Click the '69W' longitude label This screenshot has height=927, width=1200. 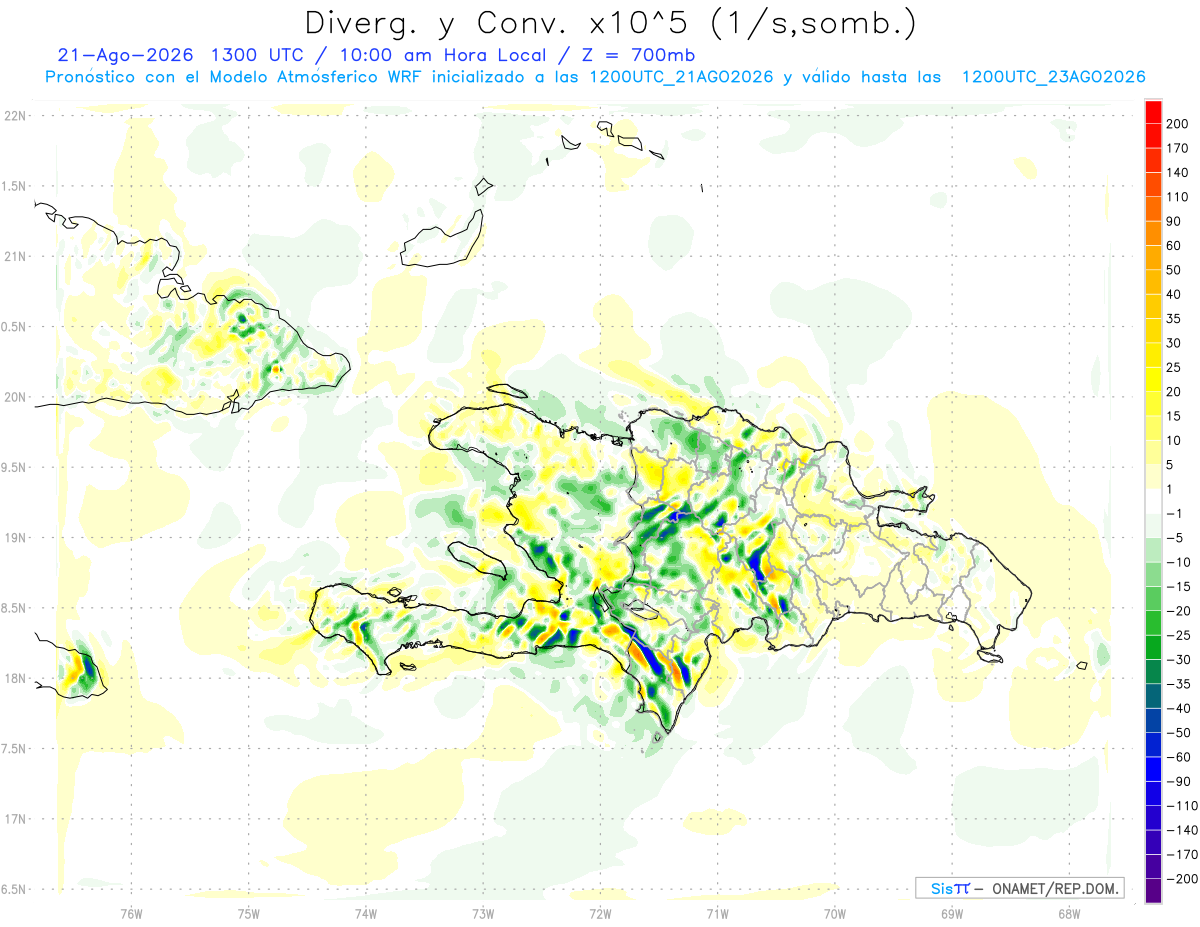pyautogui.click(x=952, y=913)
